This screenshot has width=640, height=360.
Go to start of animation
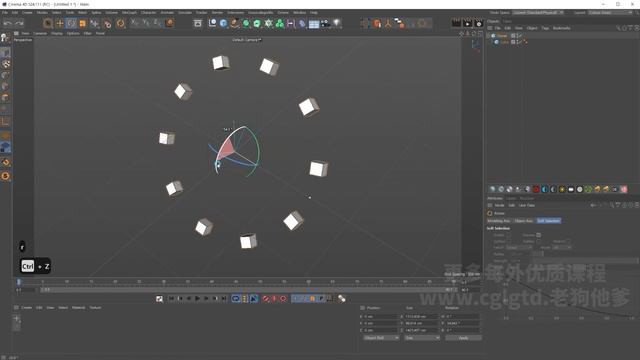click(x=171, y=299)
